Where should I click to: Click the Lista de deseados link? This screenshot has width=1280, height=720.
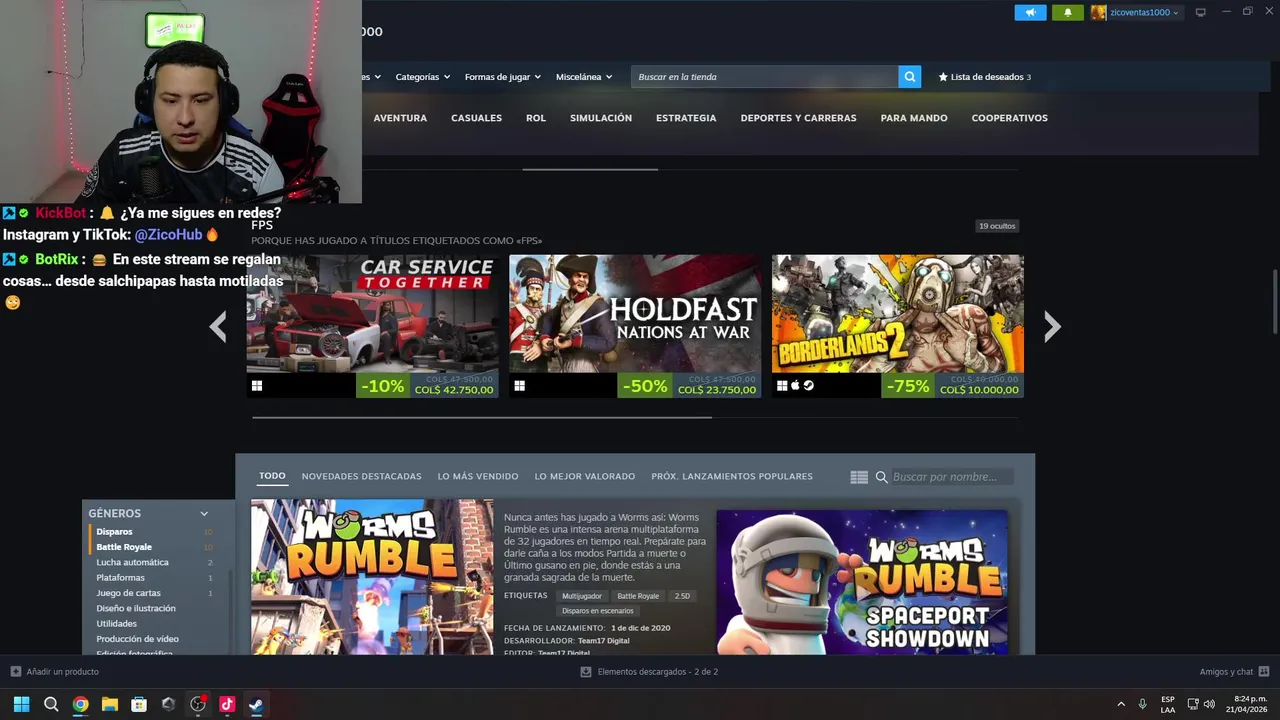click(987, 77)
